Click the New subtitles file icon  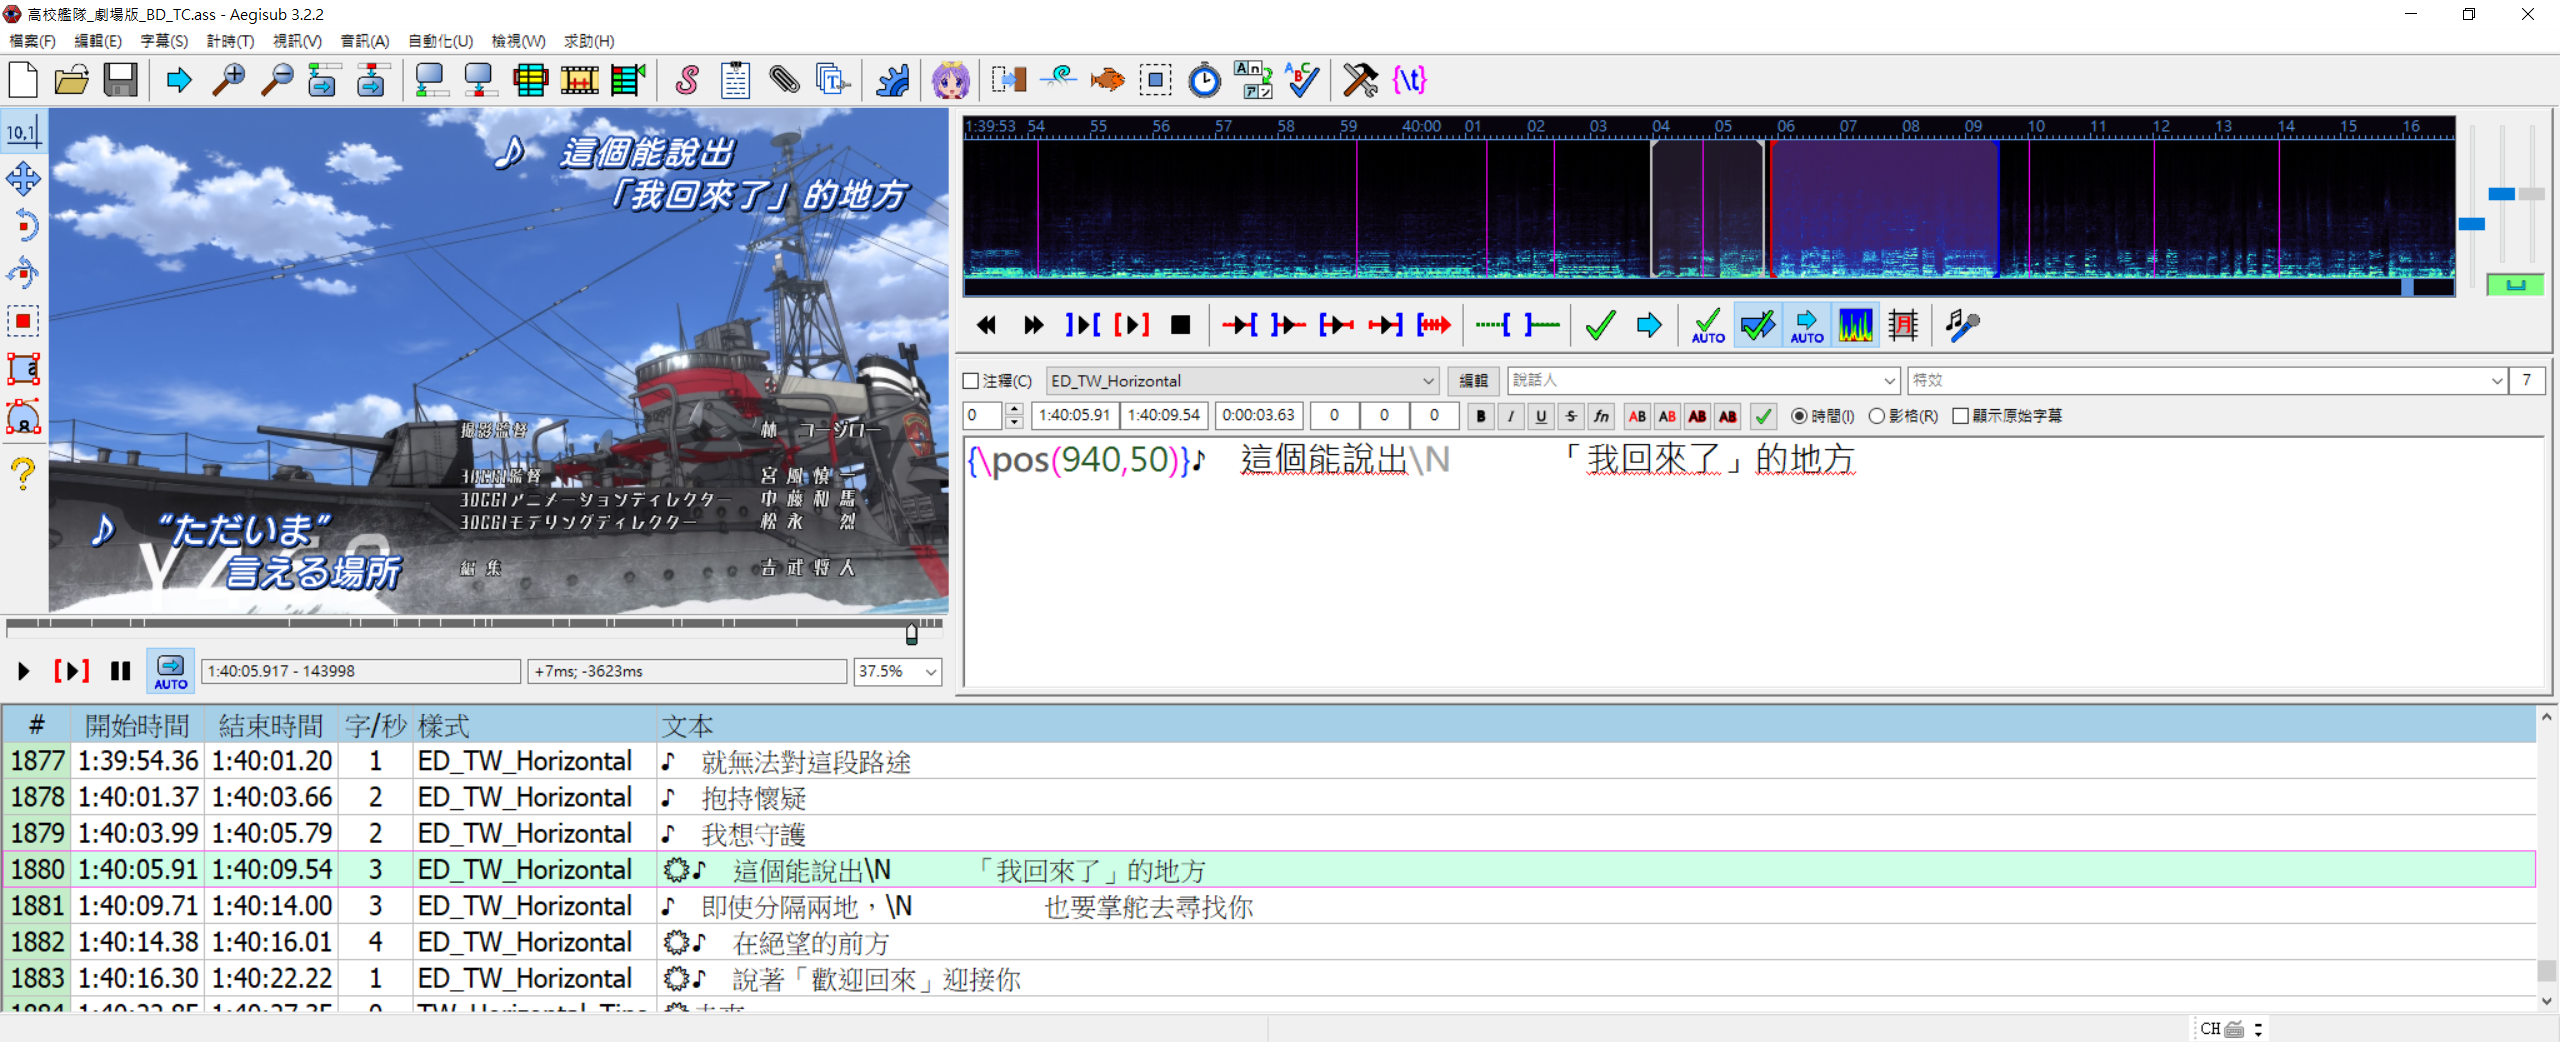point(23,80)
